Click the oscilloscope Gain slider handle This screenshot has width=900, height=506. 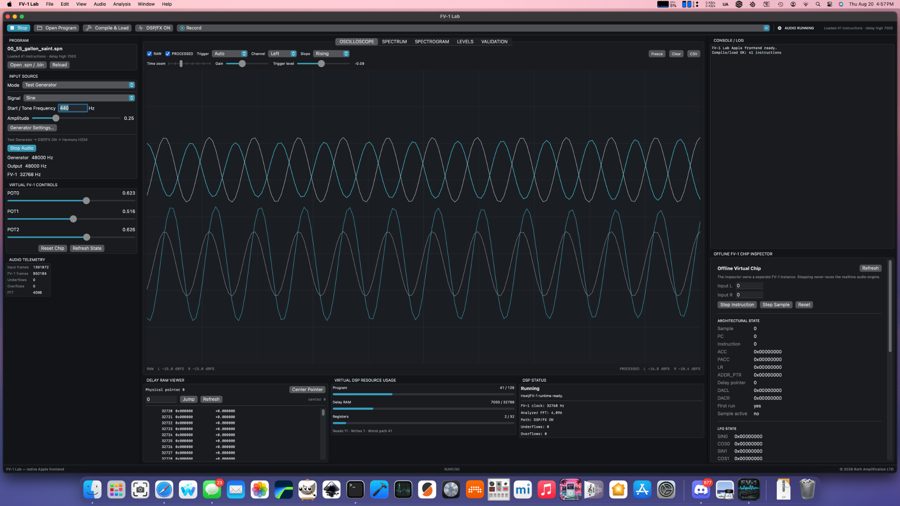click(x=242, y=64)
